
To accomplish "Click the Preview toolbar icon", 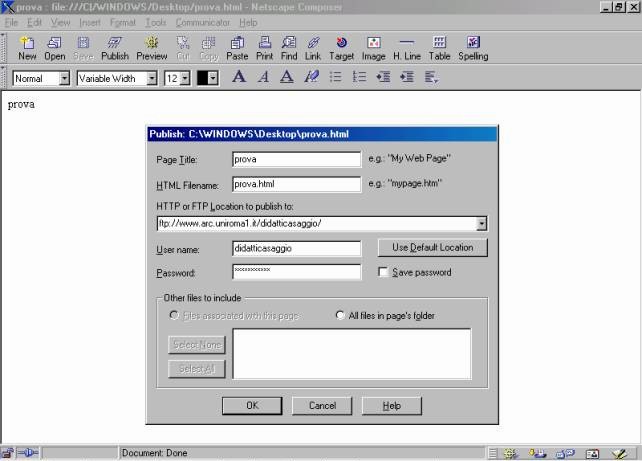I will click(152, 48).
